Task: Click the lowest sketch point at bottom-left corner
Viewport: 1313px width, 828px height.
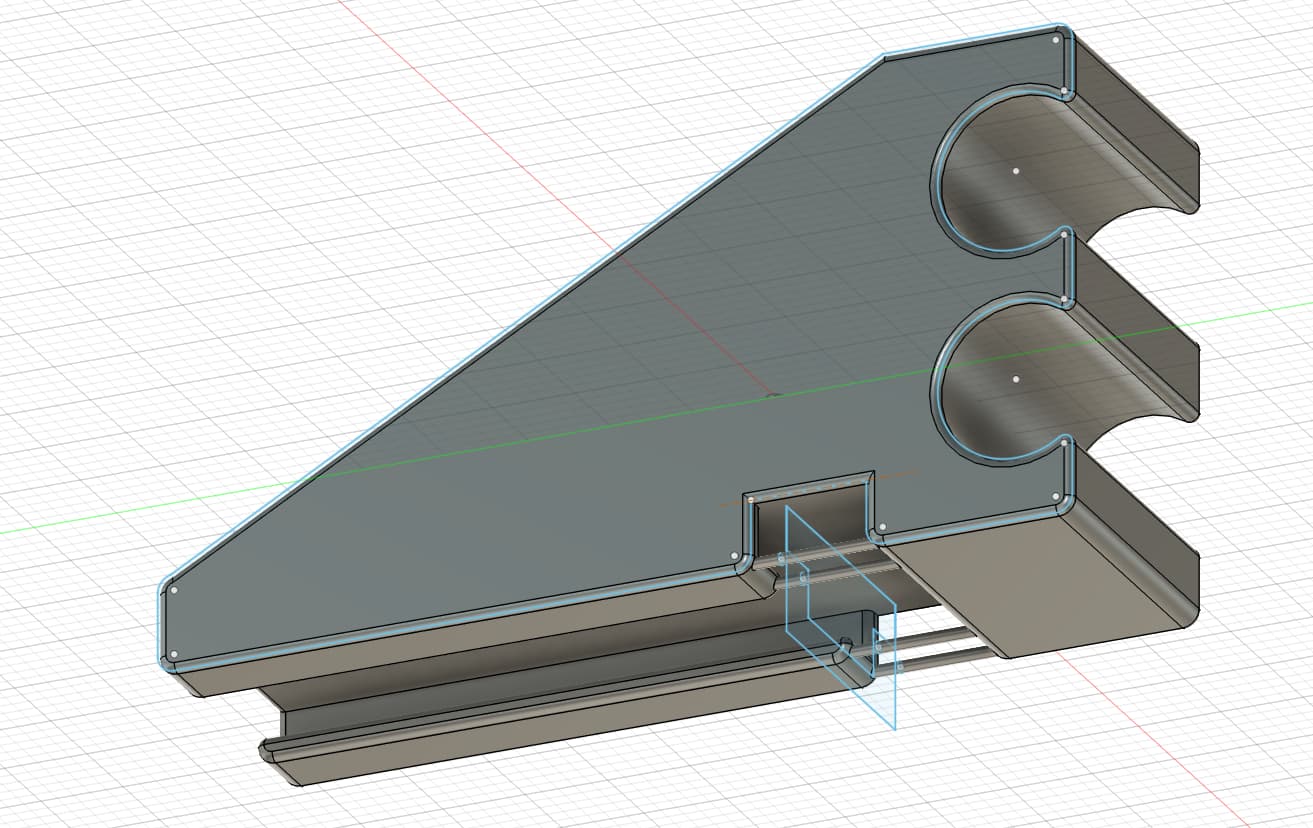Action: pos(174,655)
